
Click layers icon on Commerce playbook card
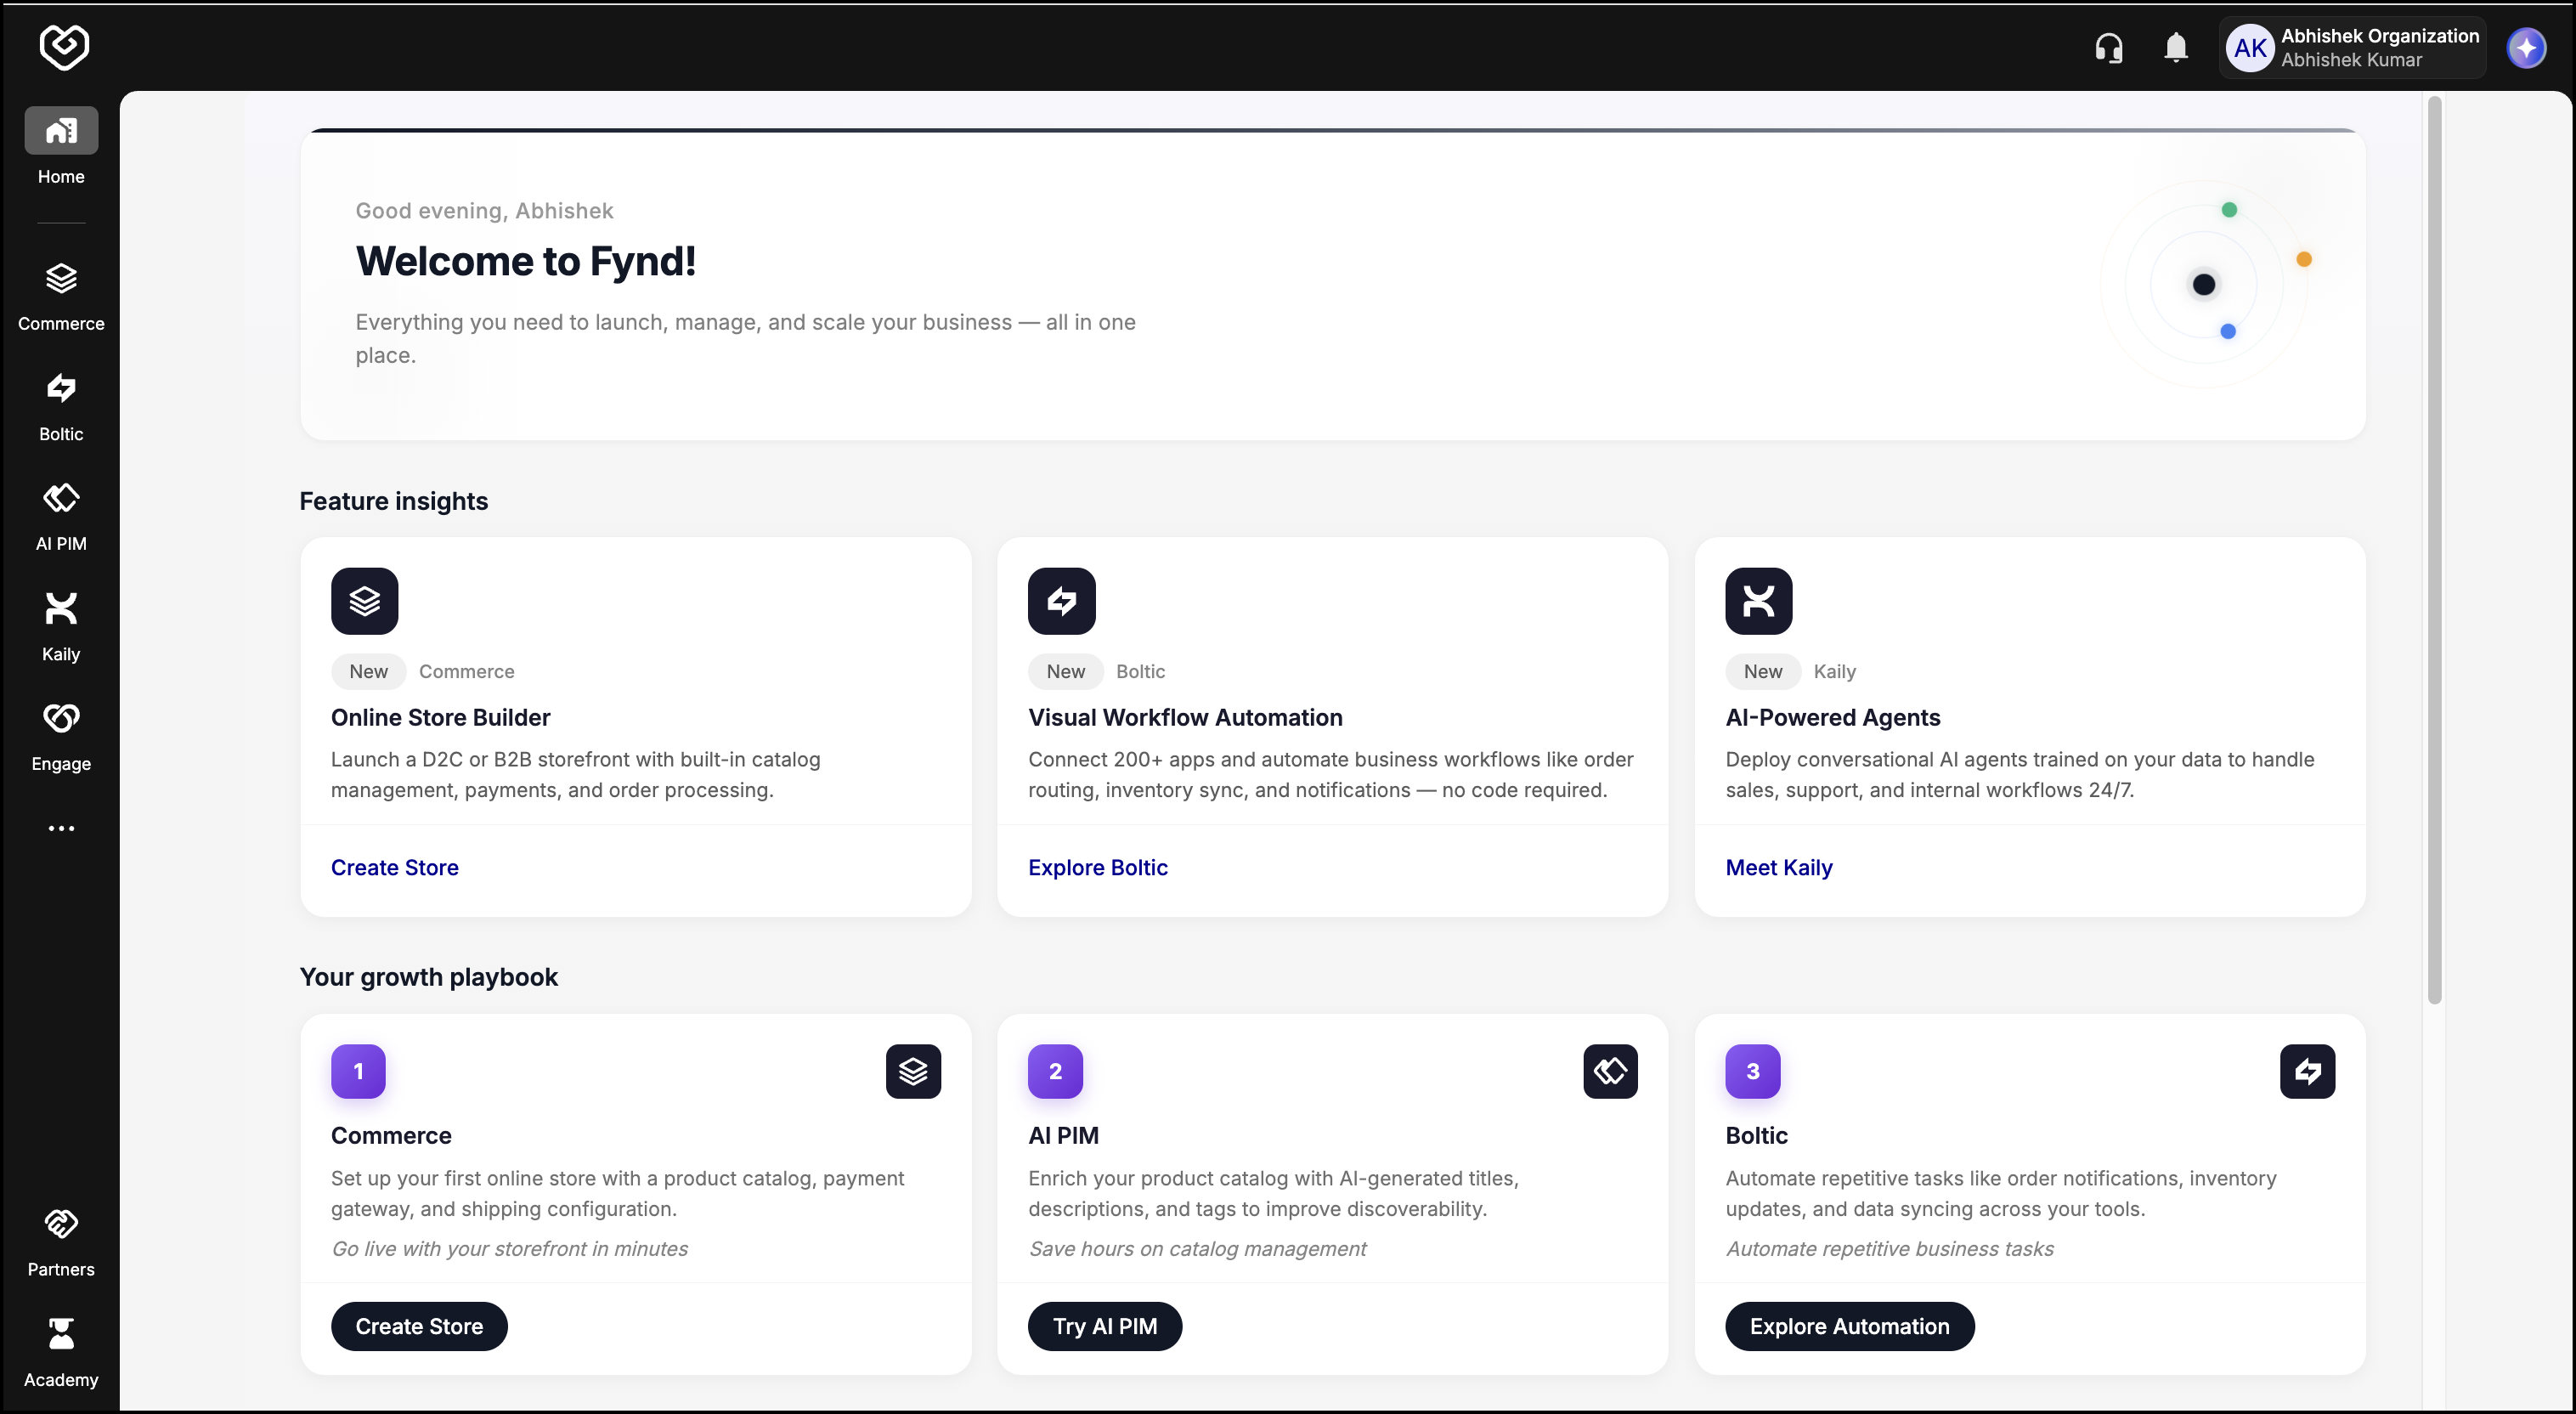click(x=913, y=1071)
